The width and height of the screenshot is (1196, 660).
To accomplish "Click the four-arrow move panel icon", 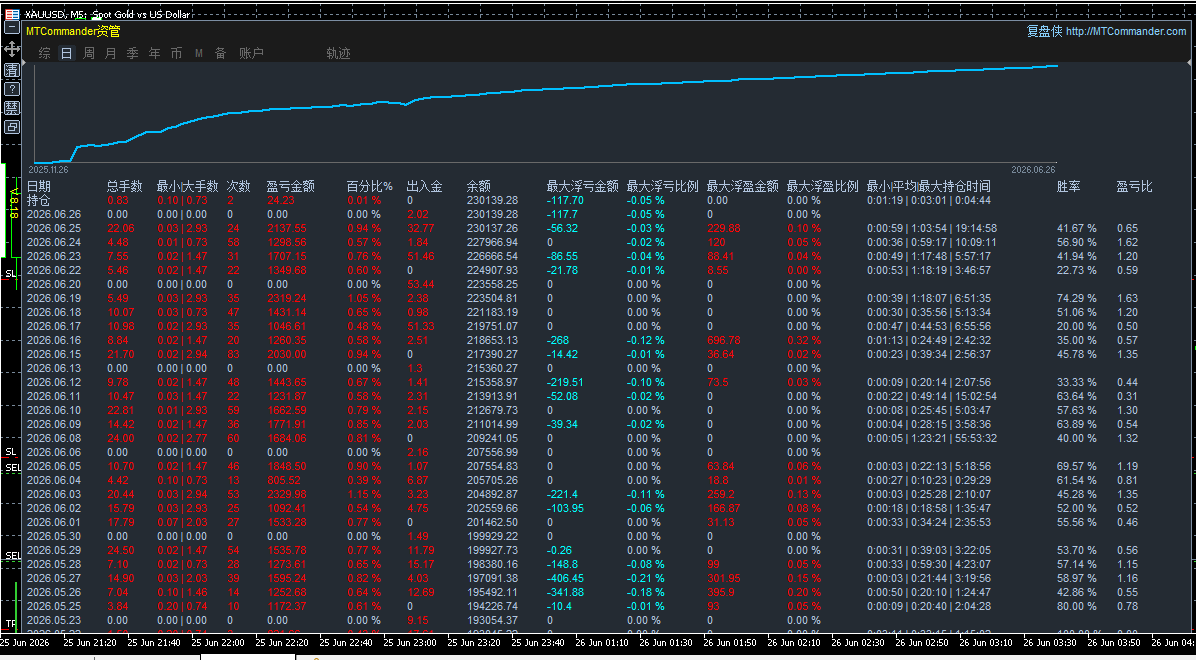I will tap(11, 50).
